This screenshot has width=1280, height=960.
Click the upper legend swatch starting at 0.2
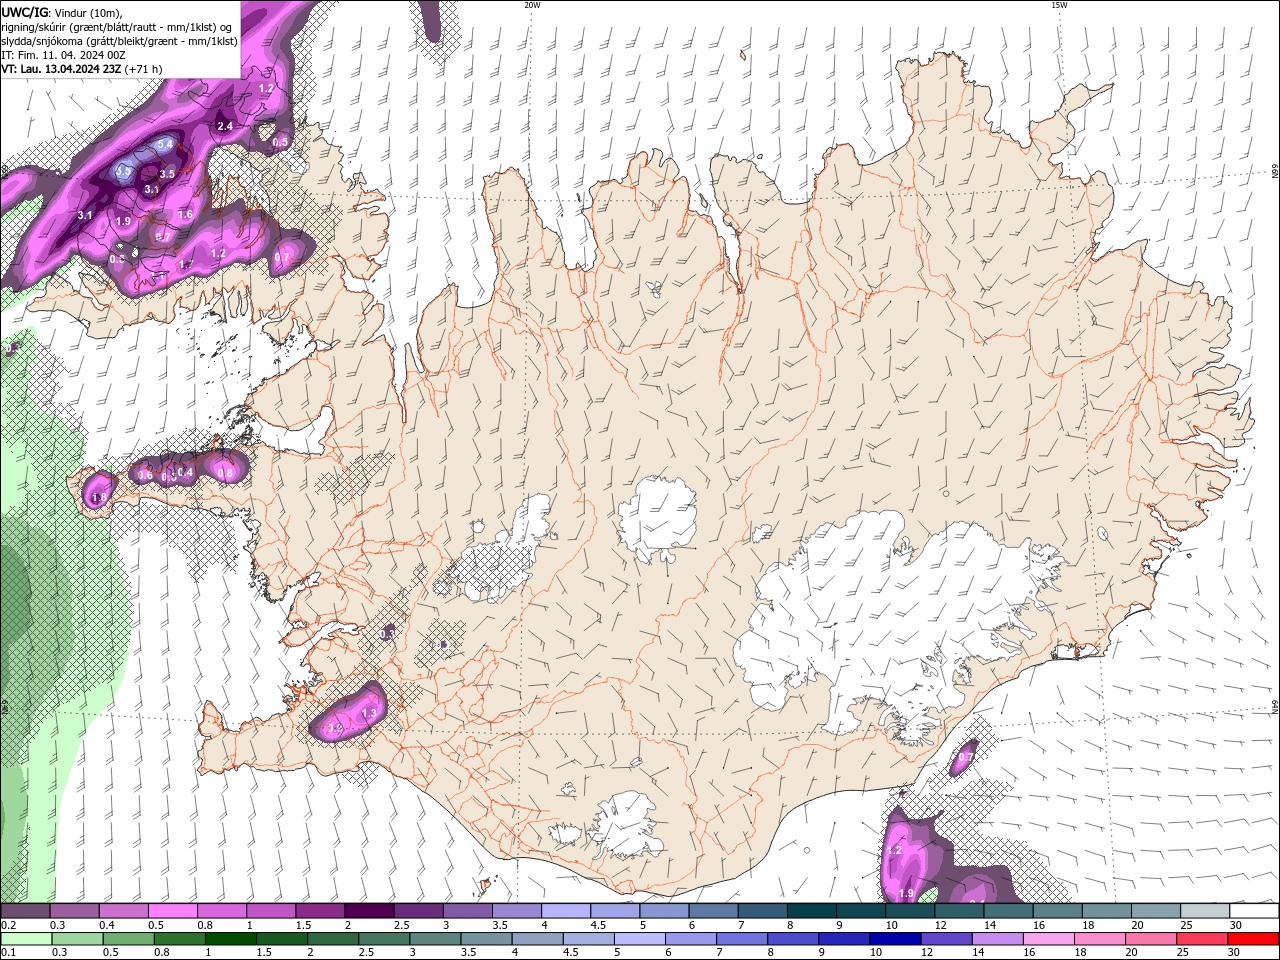tap(25, 911)
